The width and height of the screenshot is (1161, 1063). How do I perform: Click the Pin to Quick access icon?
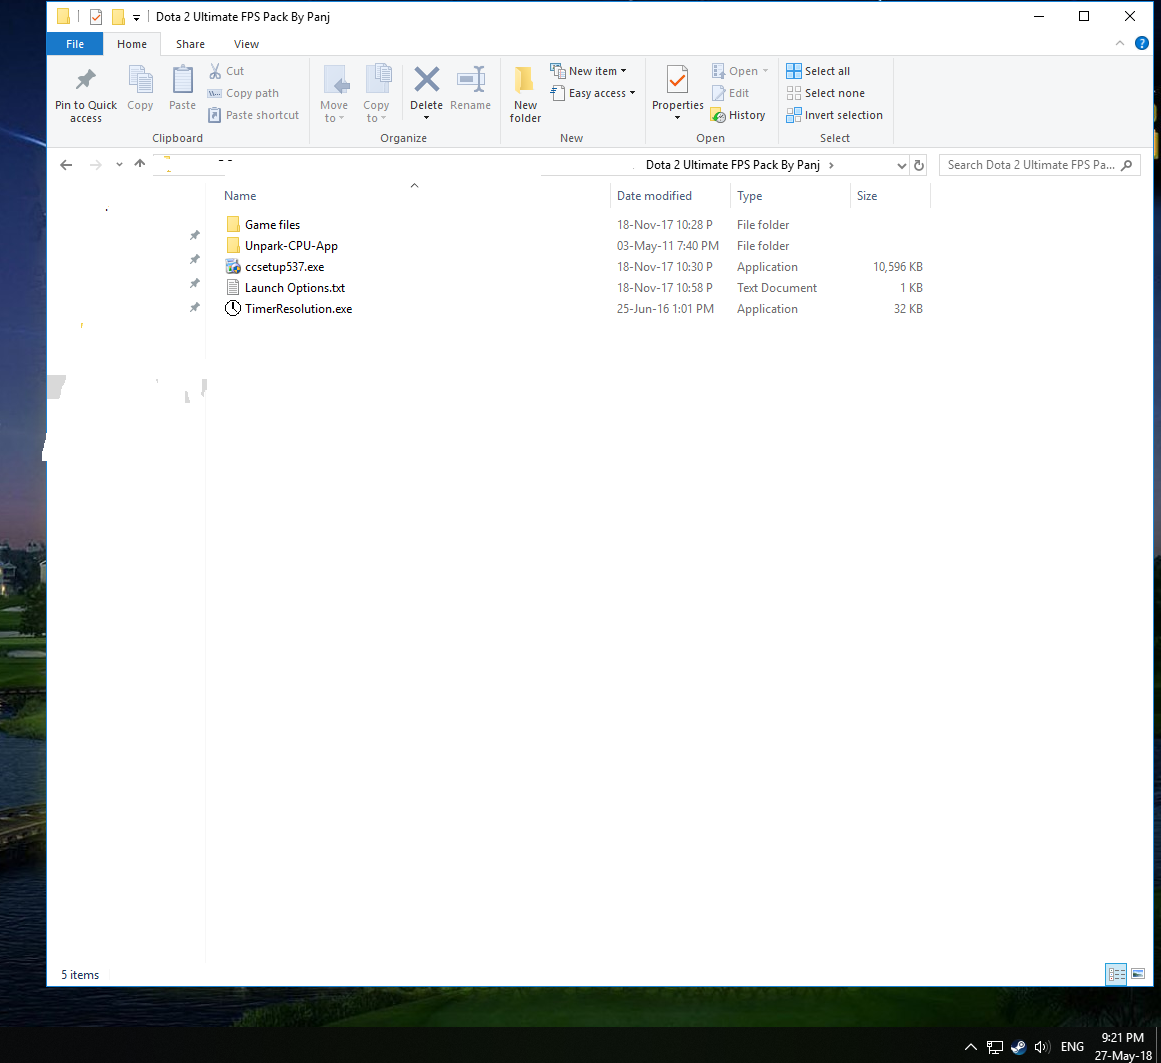pos(86,81)
